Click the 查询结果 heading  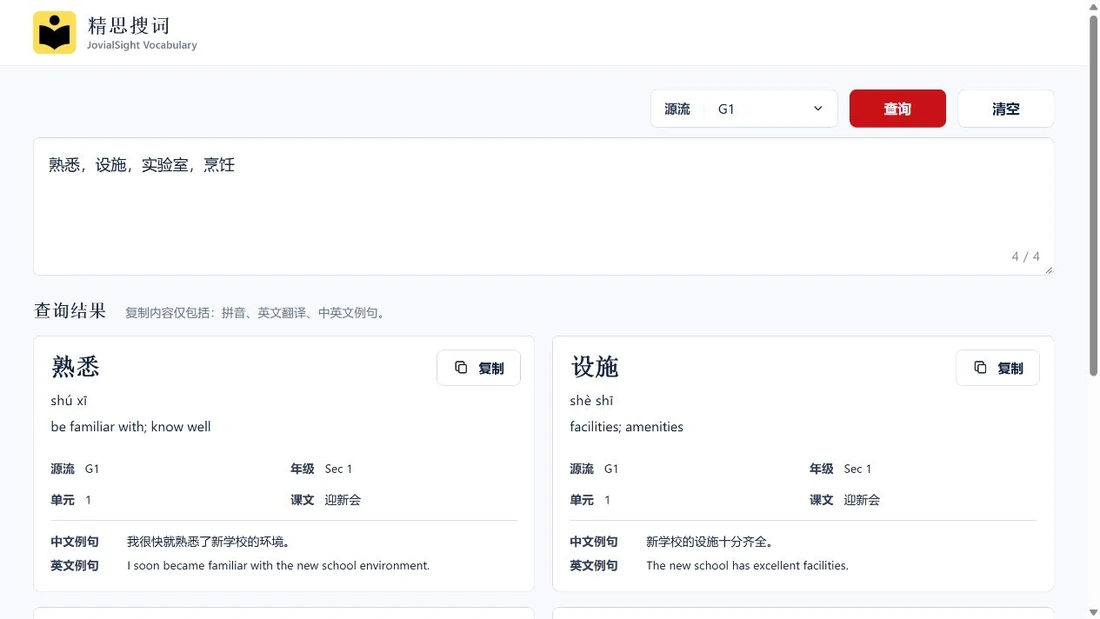click(70, 311)
